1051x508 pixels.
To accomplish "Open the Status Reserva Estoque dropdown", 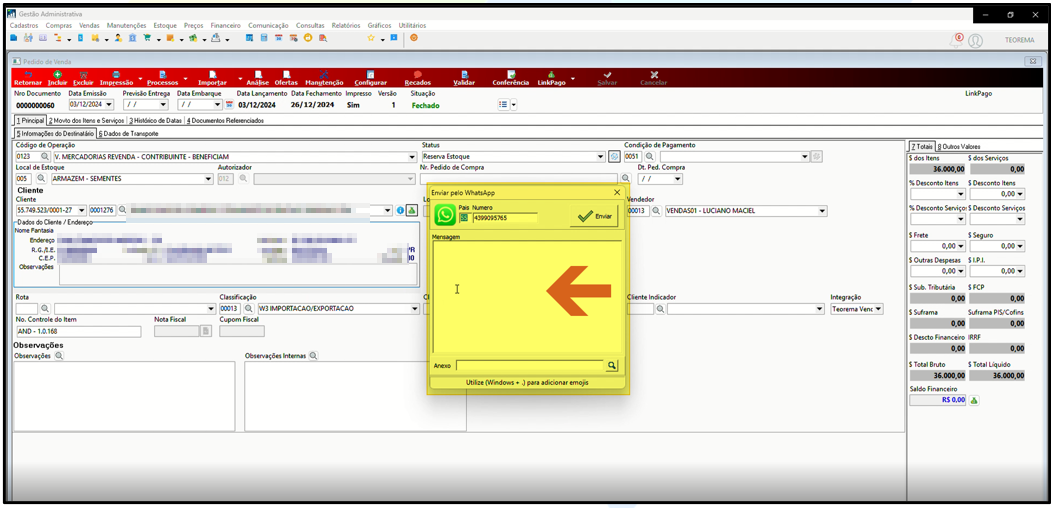I will (601, 156).
